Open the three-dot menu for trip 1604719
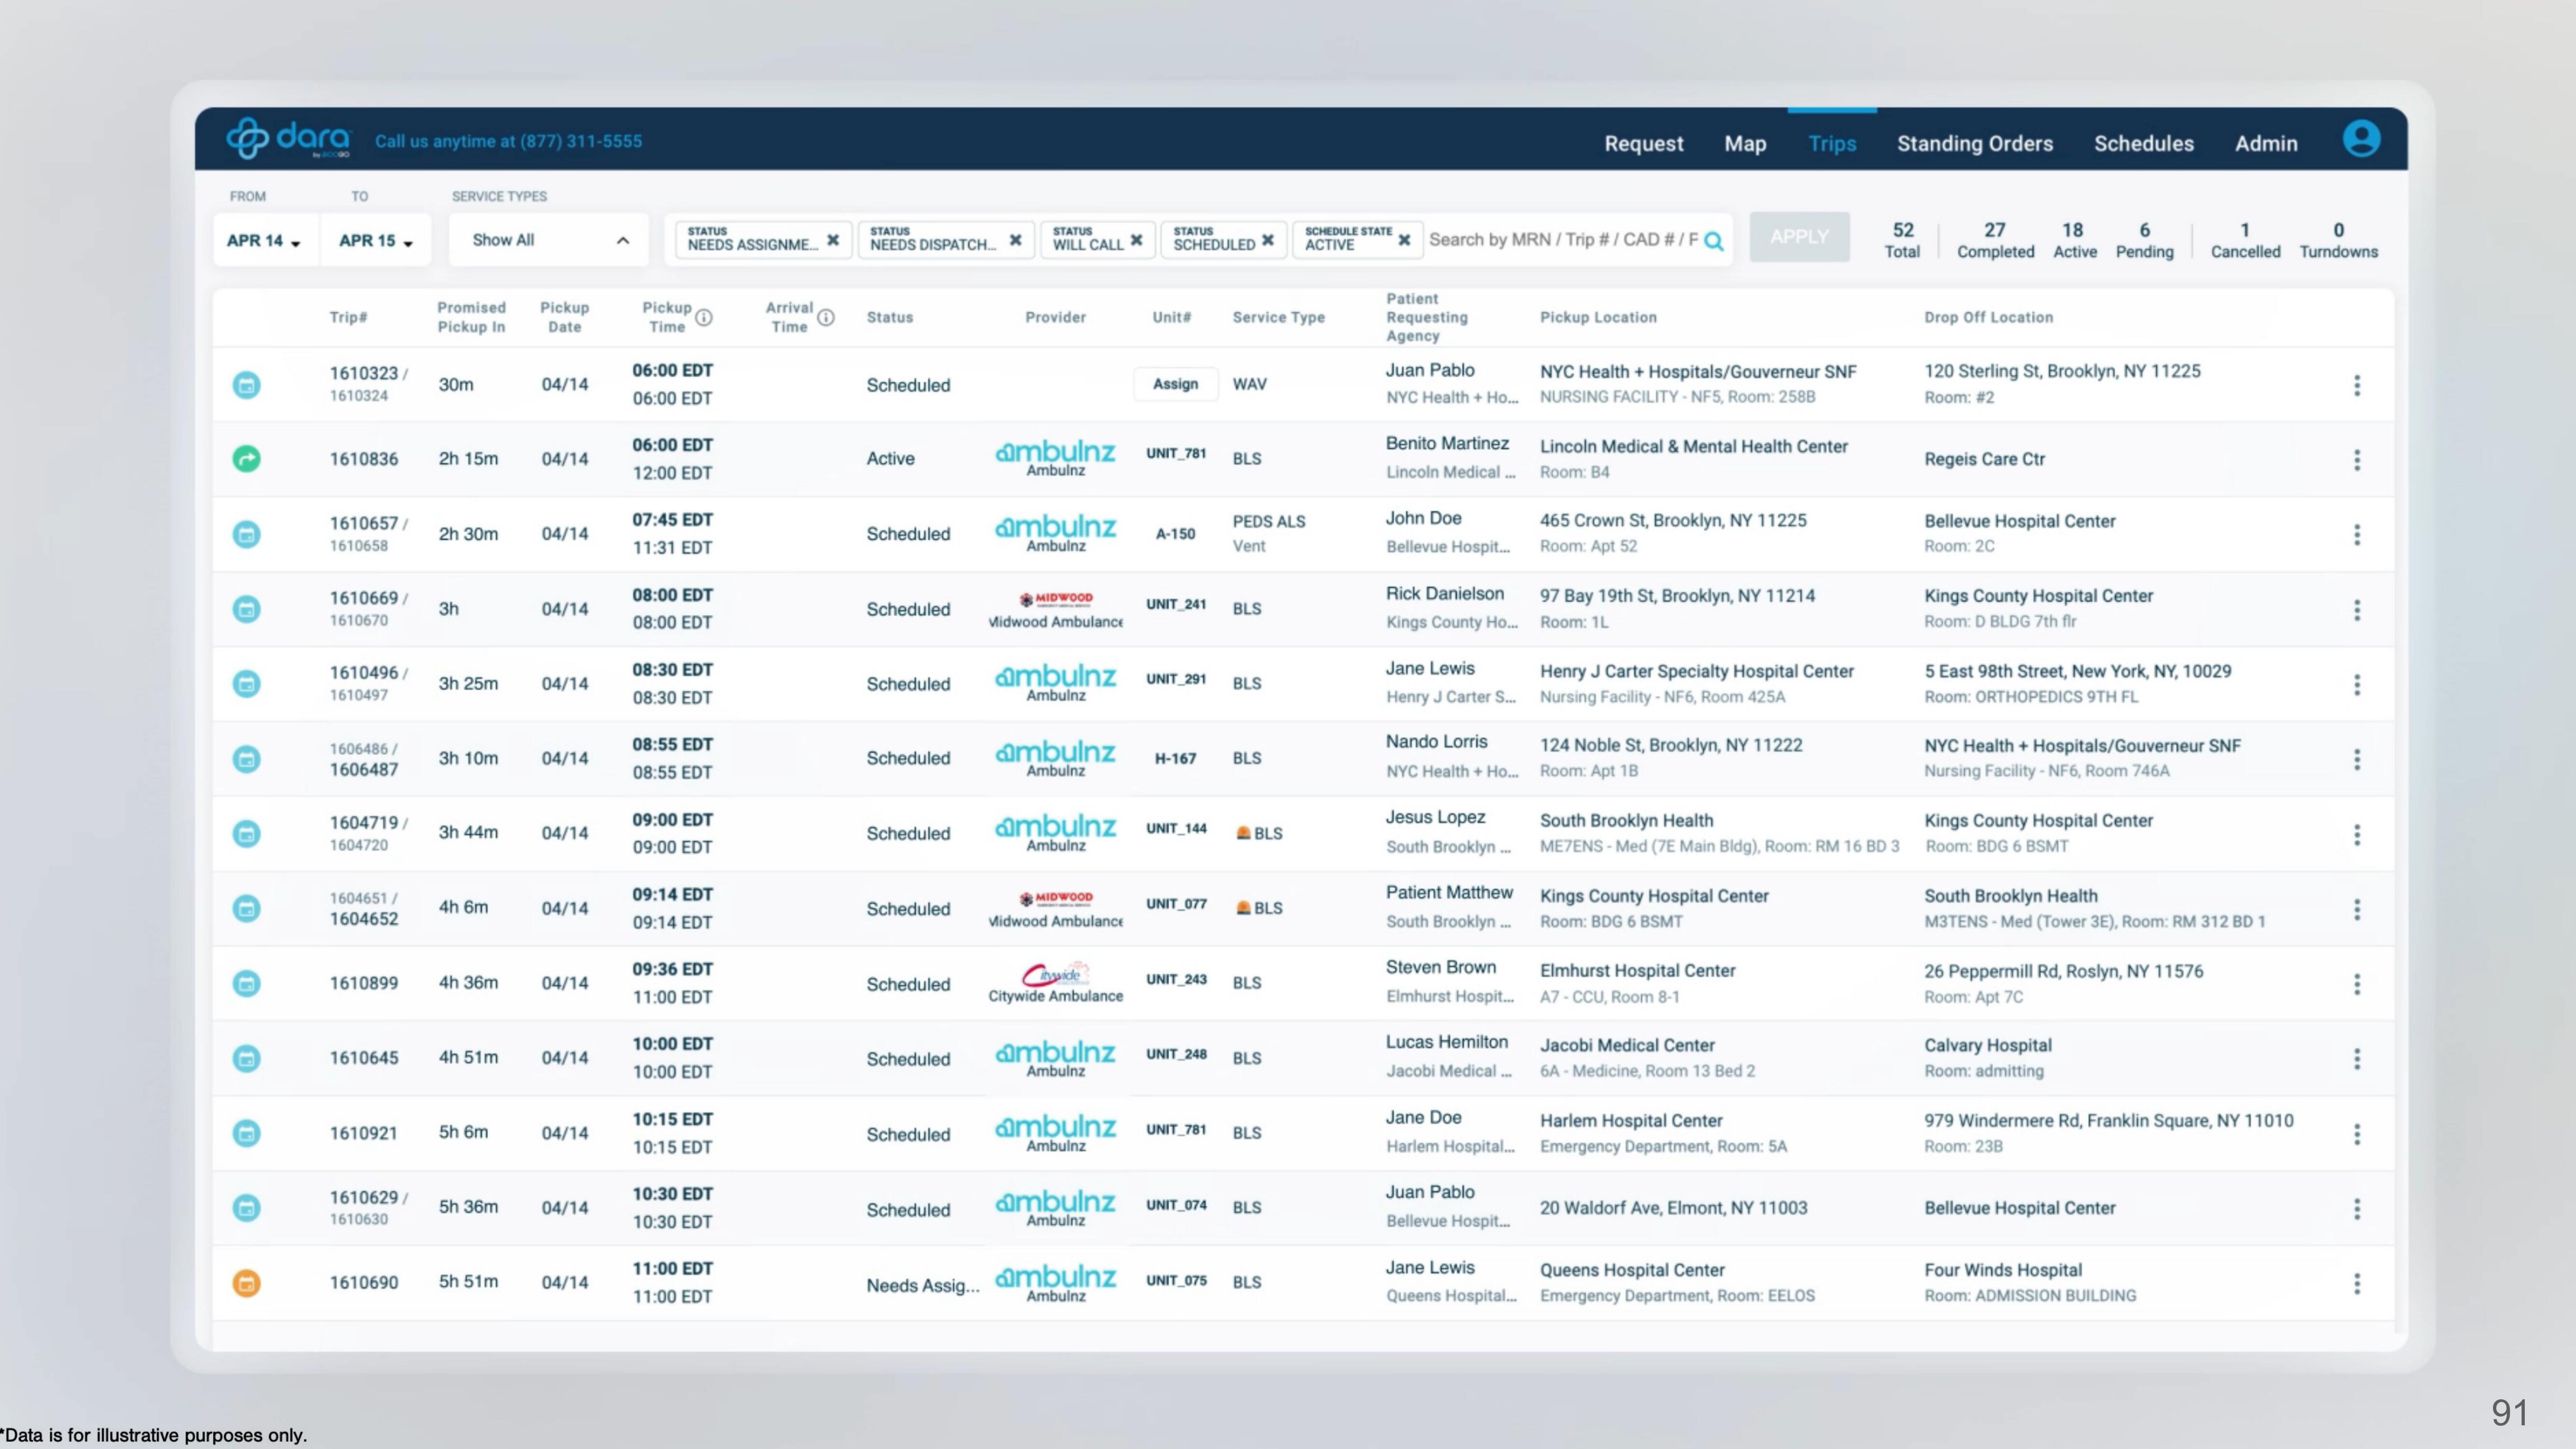Viewport: 2576px width, 1449px height. tap(2357, 835)
